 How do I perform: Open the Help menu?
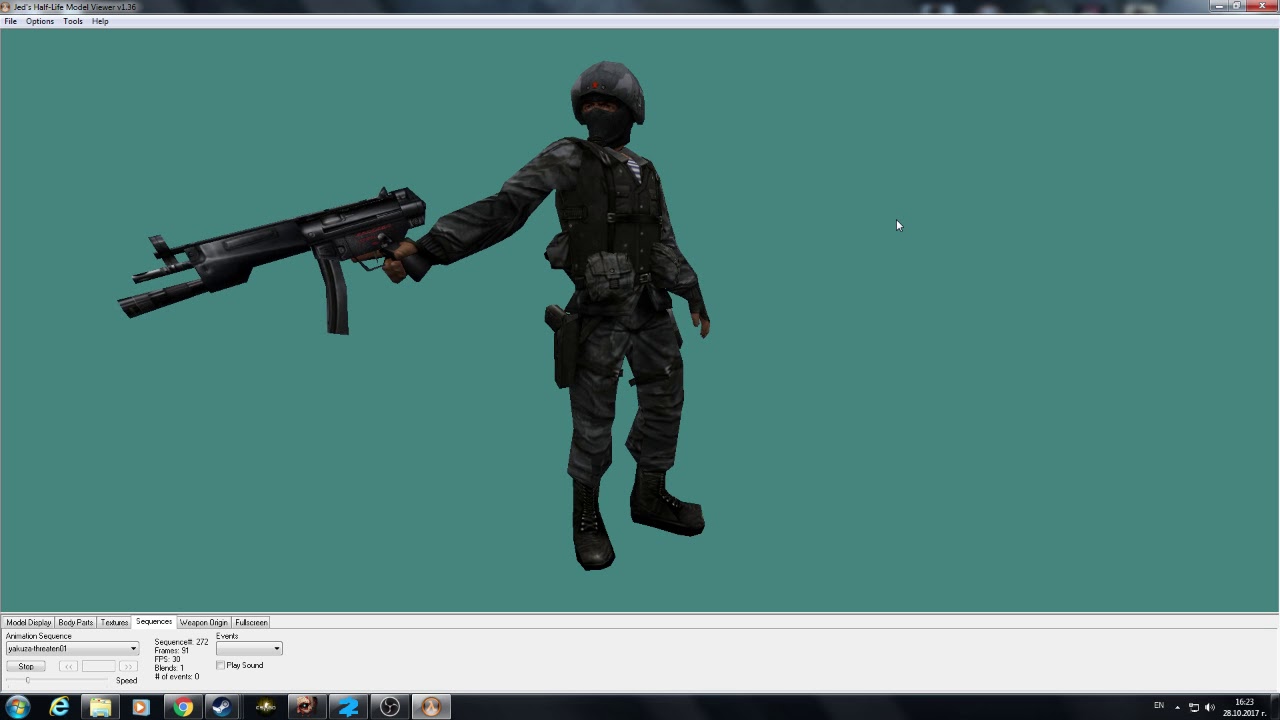pyautogui.click(x=100, y=21)
